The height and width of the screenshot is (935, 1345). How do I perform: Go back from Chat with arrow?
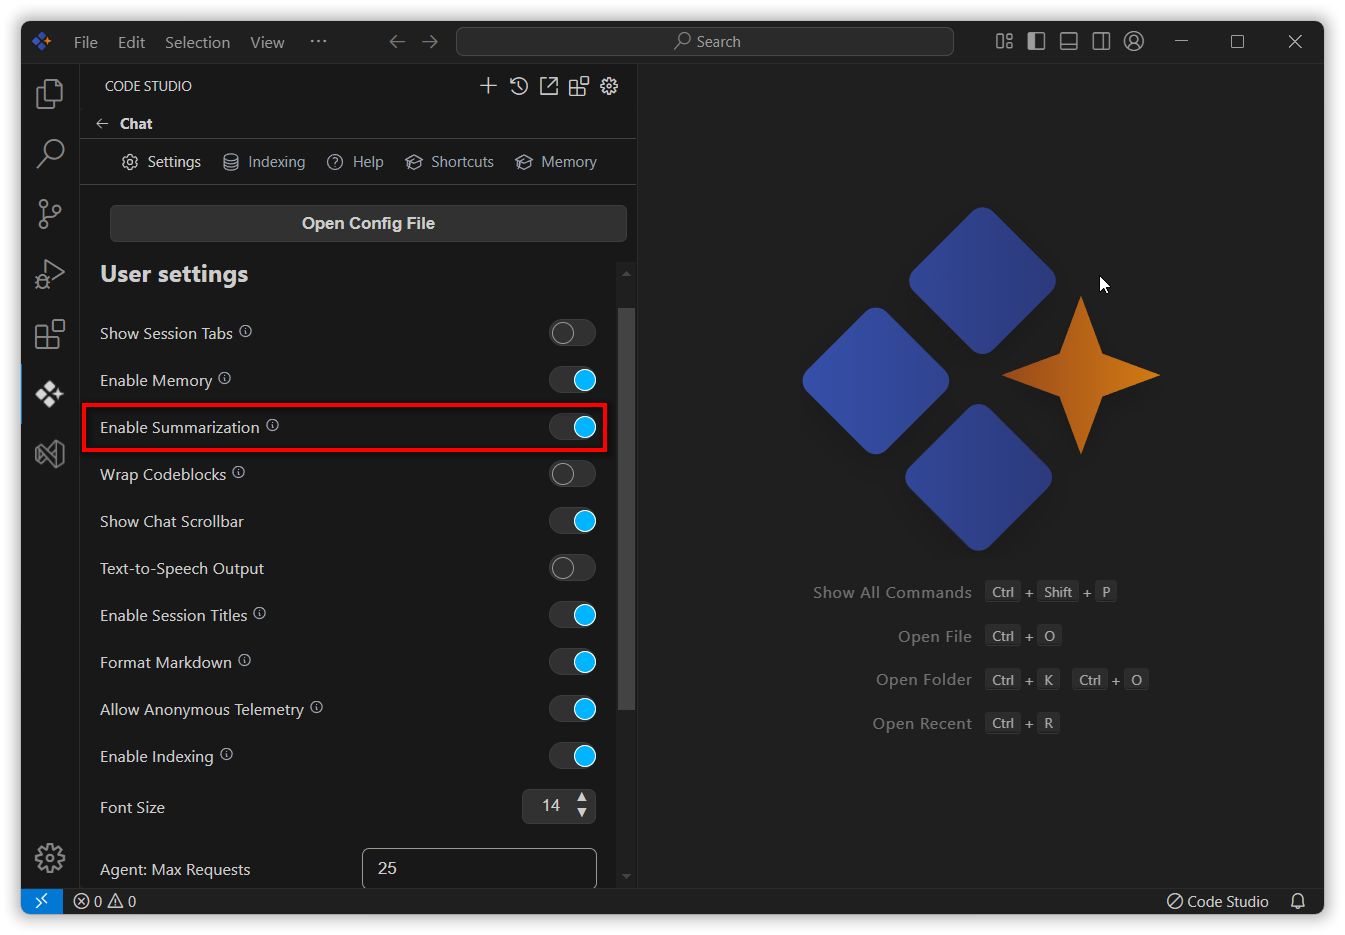[102, 123]
